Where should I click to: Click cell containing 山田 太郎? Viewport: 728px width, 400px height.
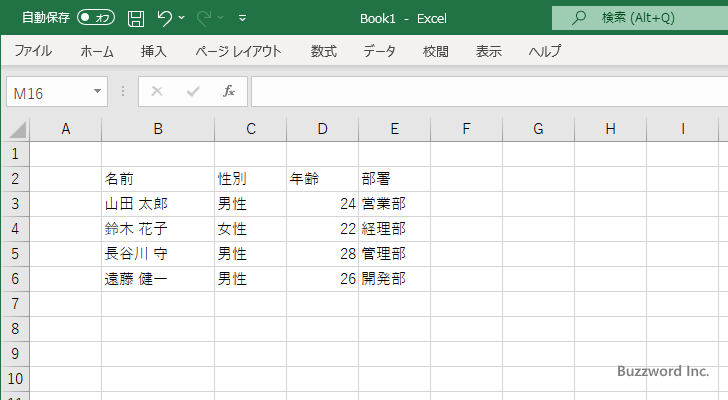point(158,204)
